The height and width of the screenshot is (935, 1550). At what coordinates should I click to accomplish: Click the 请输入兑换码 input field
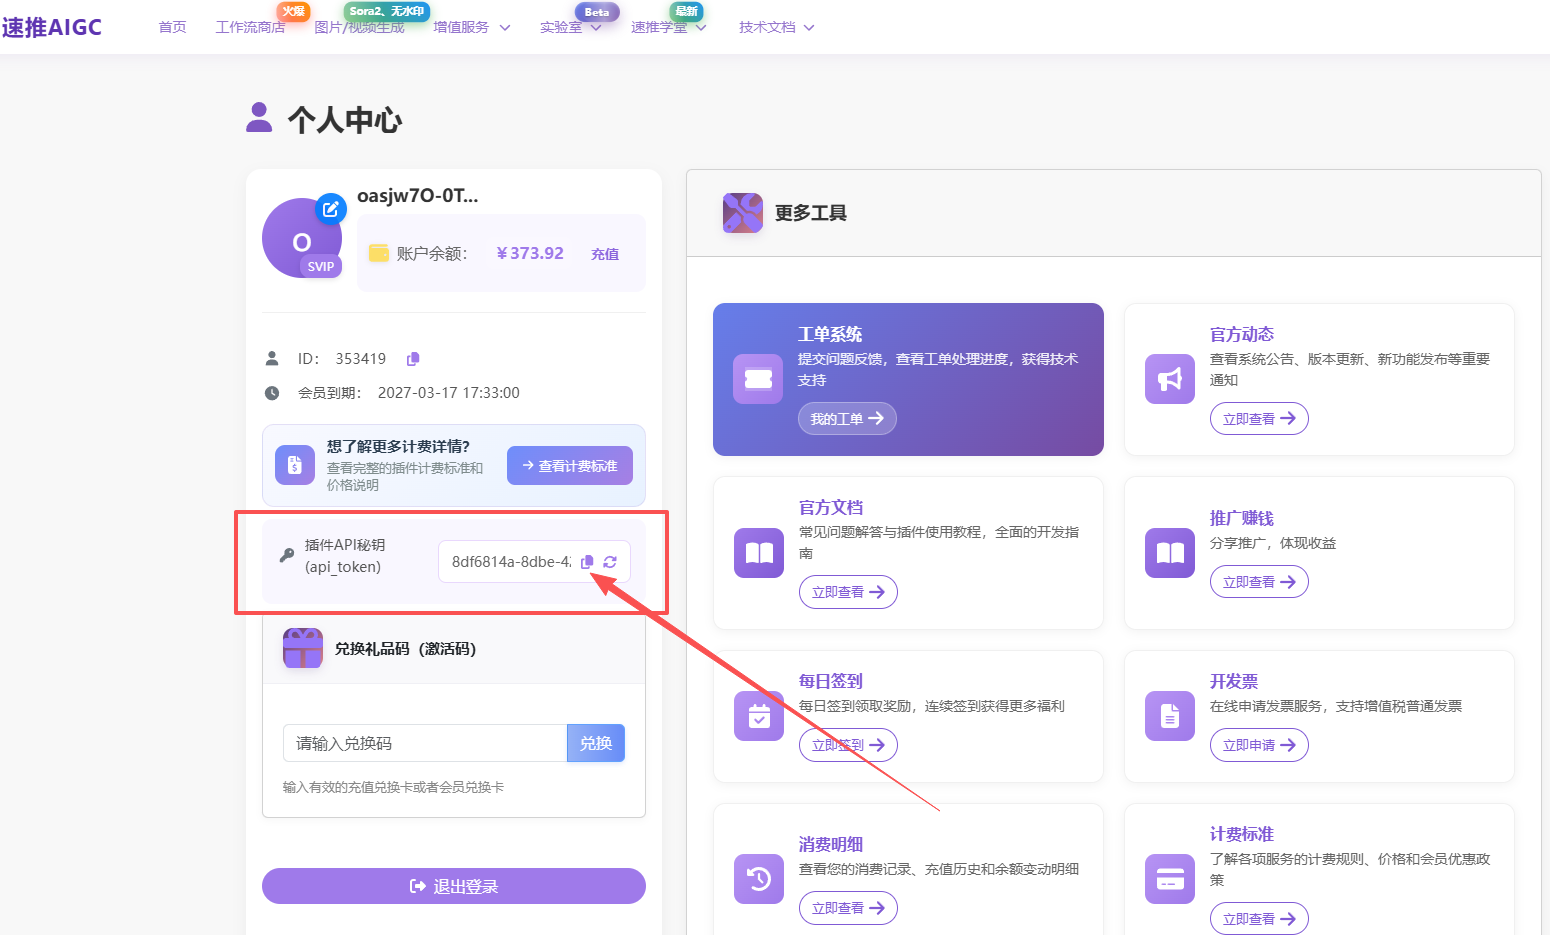click(x=424, y=743)
